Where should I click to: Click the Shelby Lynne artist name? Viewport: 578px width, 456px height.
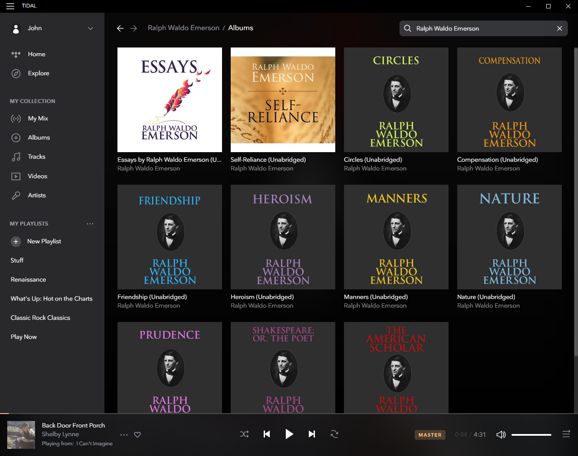tap(60, 434)
